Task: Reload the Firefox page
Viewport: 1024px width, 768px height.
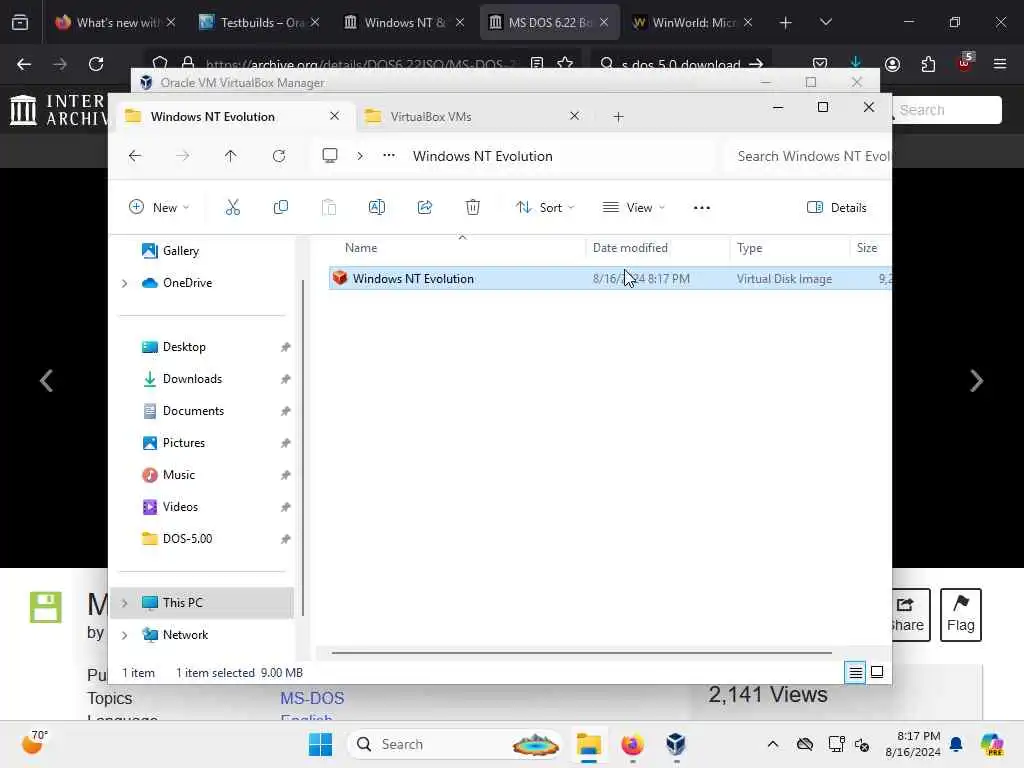Action: tap(96, 64)
